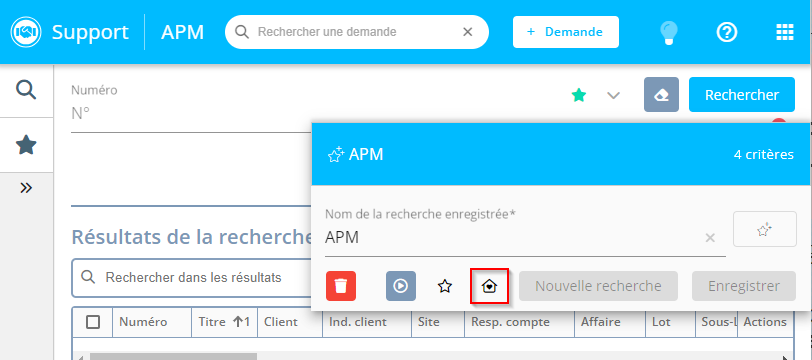Click the horizontal scrollbar of results table
Image resolution: width=812 pixels, height=360 pixels.
tap(173, 356)
